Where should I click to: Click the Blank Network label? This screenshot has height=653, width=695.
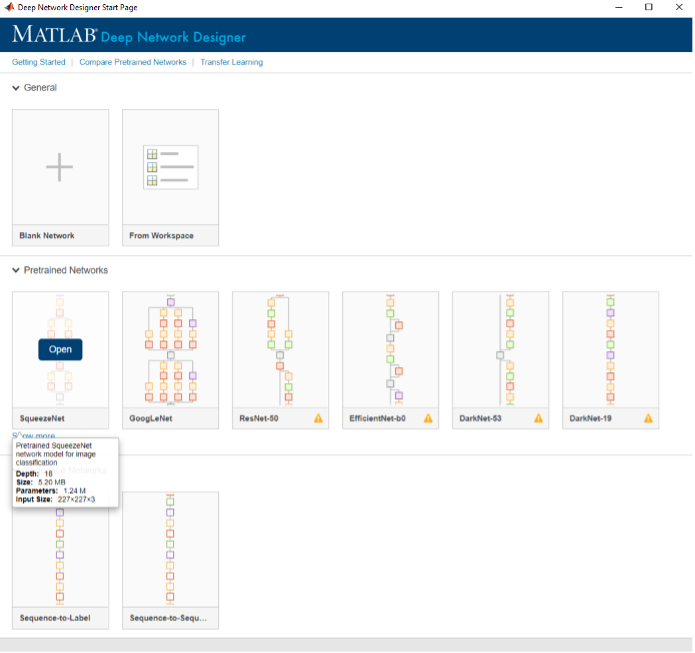pyautogui.click(x=47, y=236)
